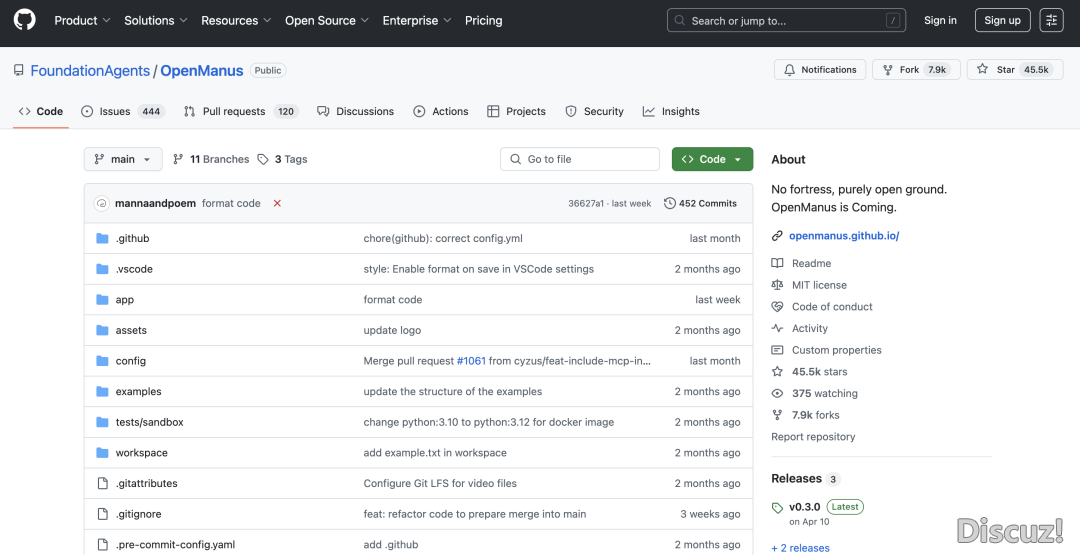Click the Sign up button
Viewport: 1080px width, 555px height.
point(1001,20)
